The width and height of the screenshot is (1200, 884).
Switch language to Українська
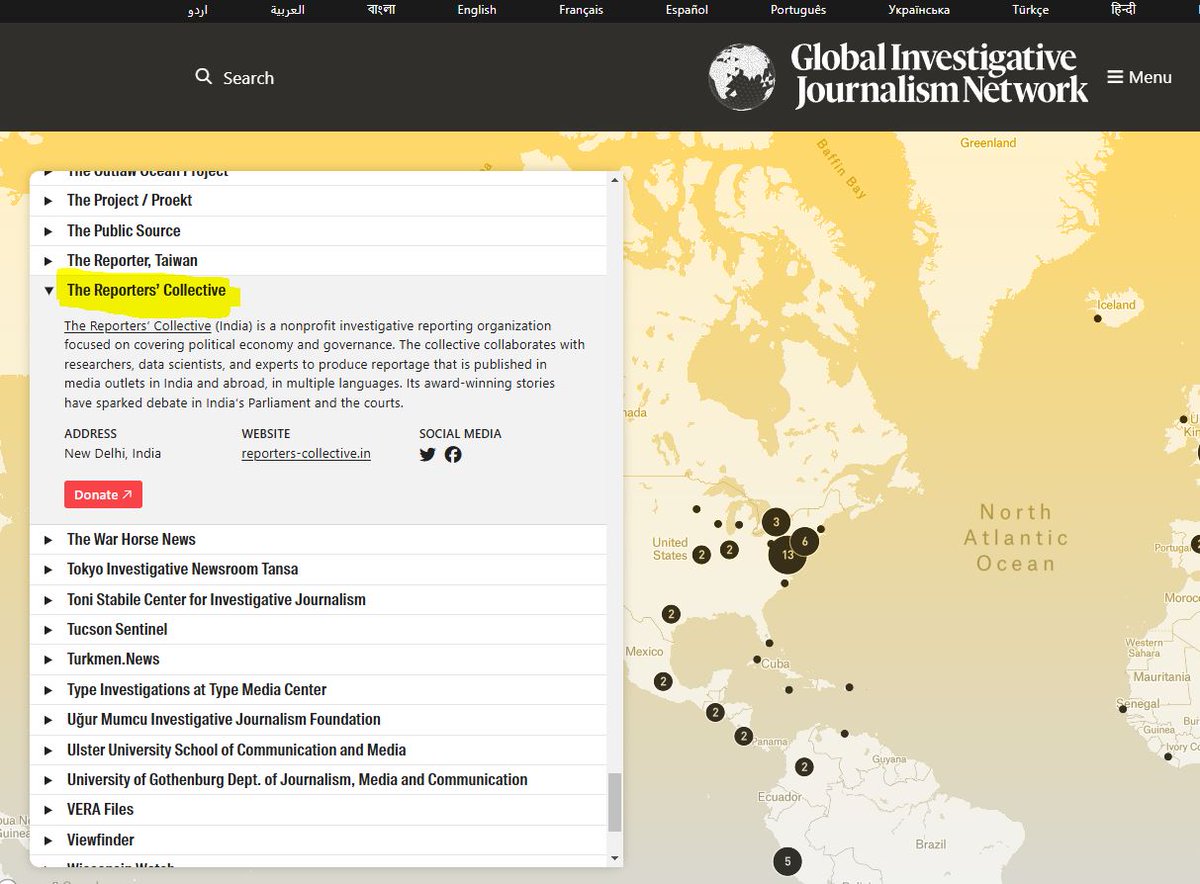click(x=919, y=10)
